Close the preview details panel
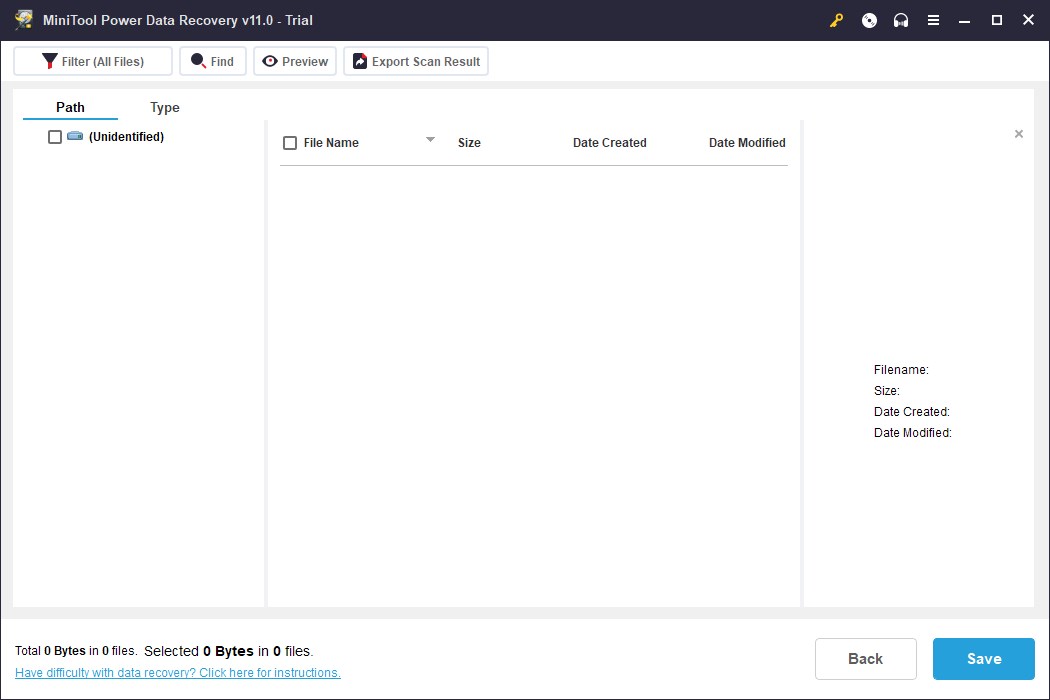This screenshot has height=700, width=1050. pyautogui.click(x=1019, y=134)
